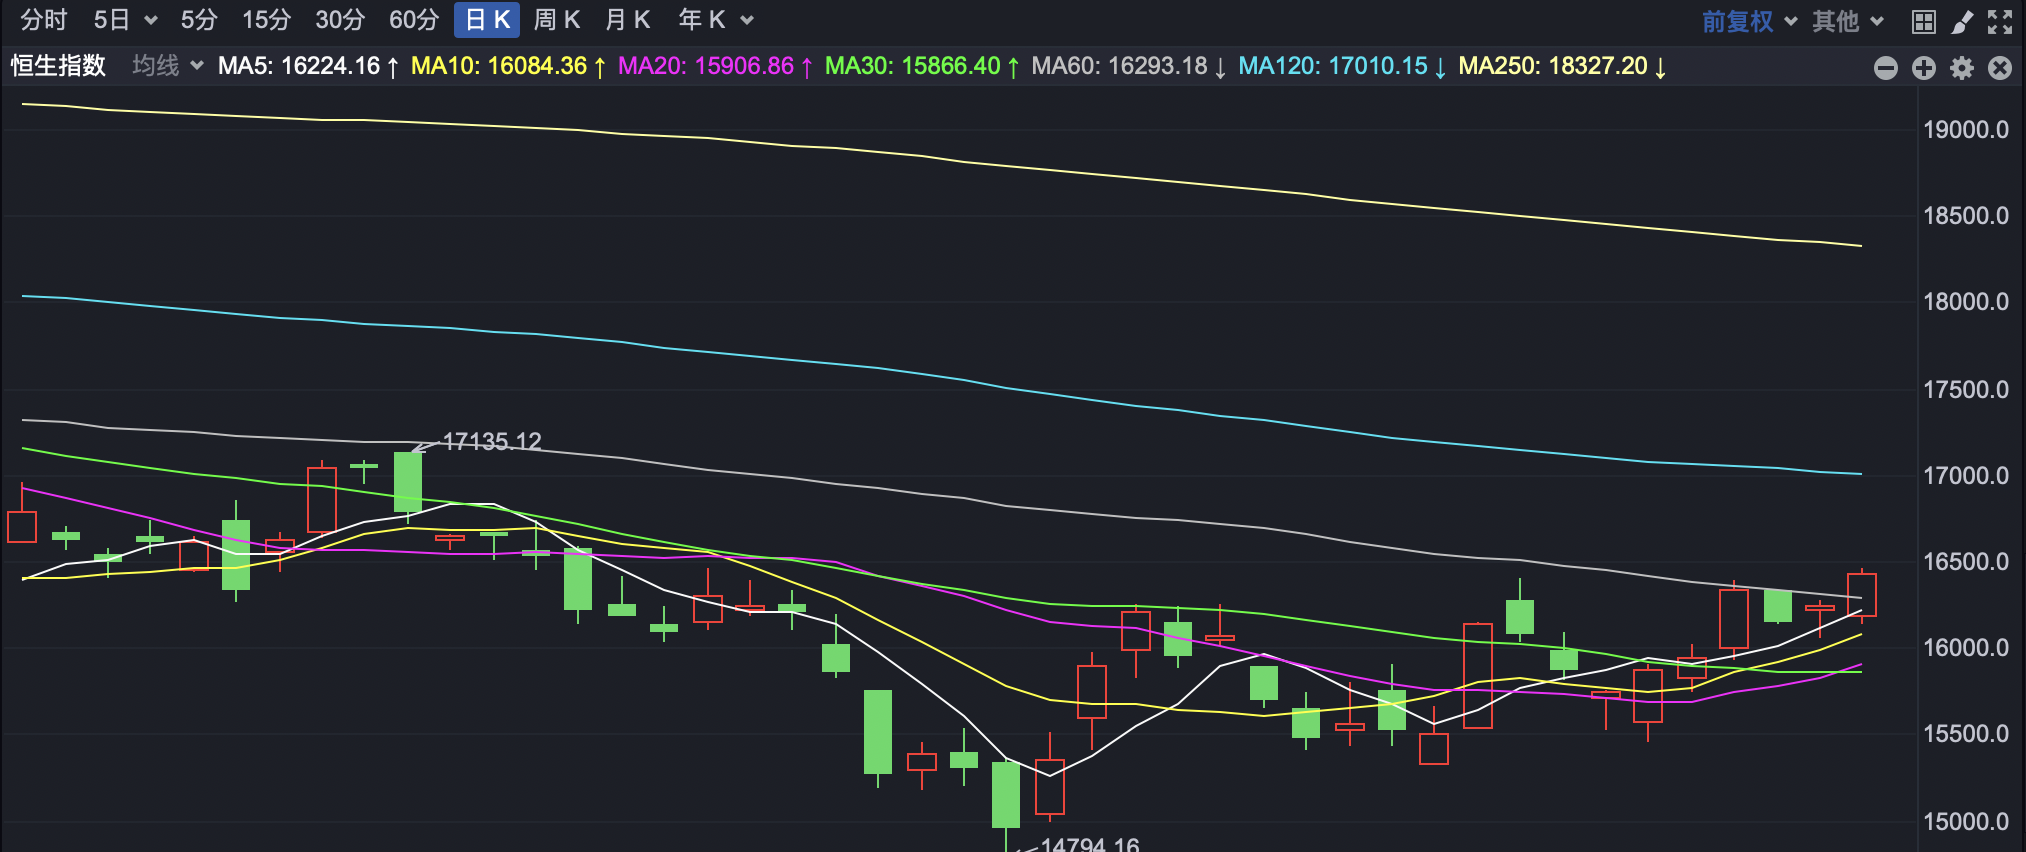The image size is (2026, 852).
Task: Switch to the 分时 intraday view
Action: pos(44,20)
